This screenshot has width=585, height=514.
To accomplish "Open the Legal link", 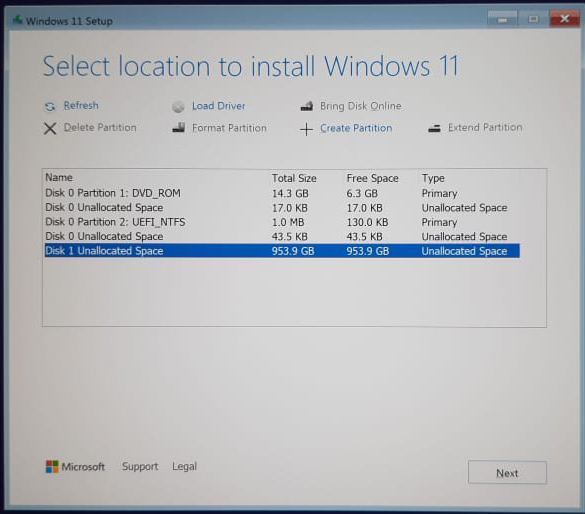I will pyautogui.click(x=184, y=467).
